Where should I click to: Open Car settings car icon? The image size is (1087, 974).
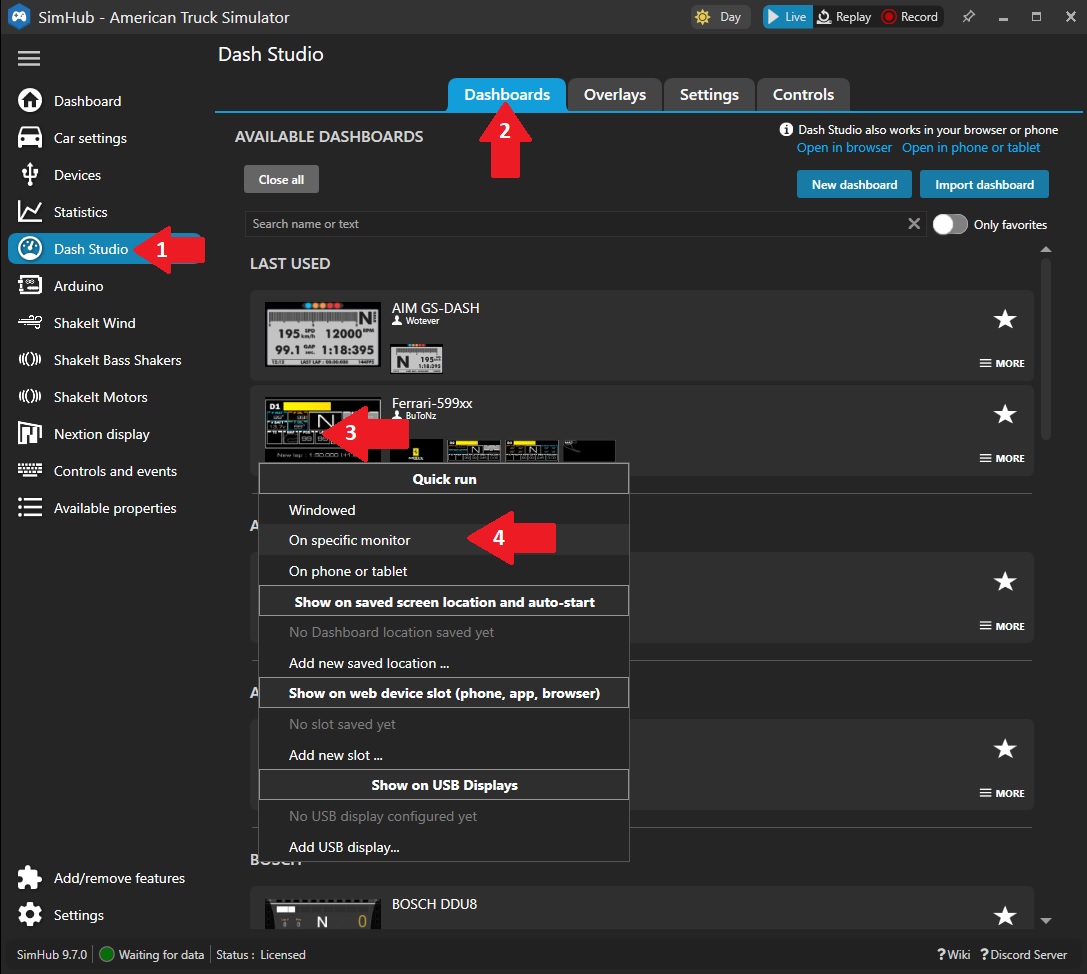[x=30, y=137]
